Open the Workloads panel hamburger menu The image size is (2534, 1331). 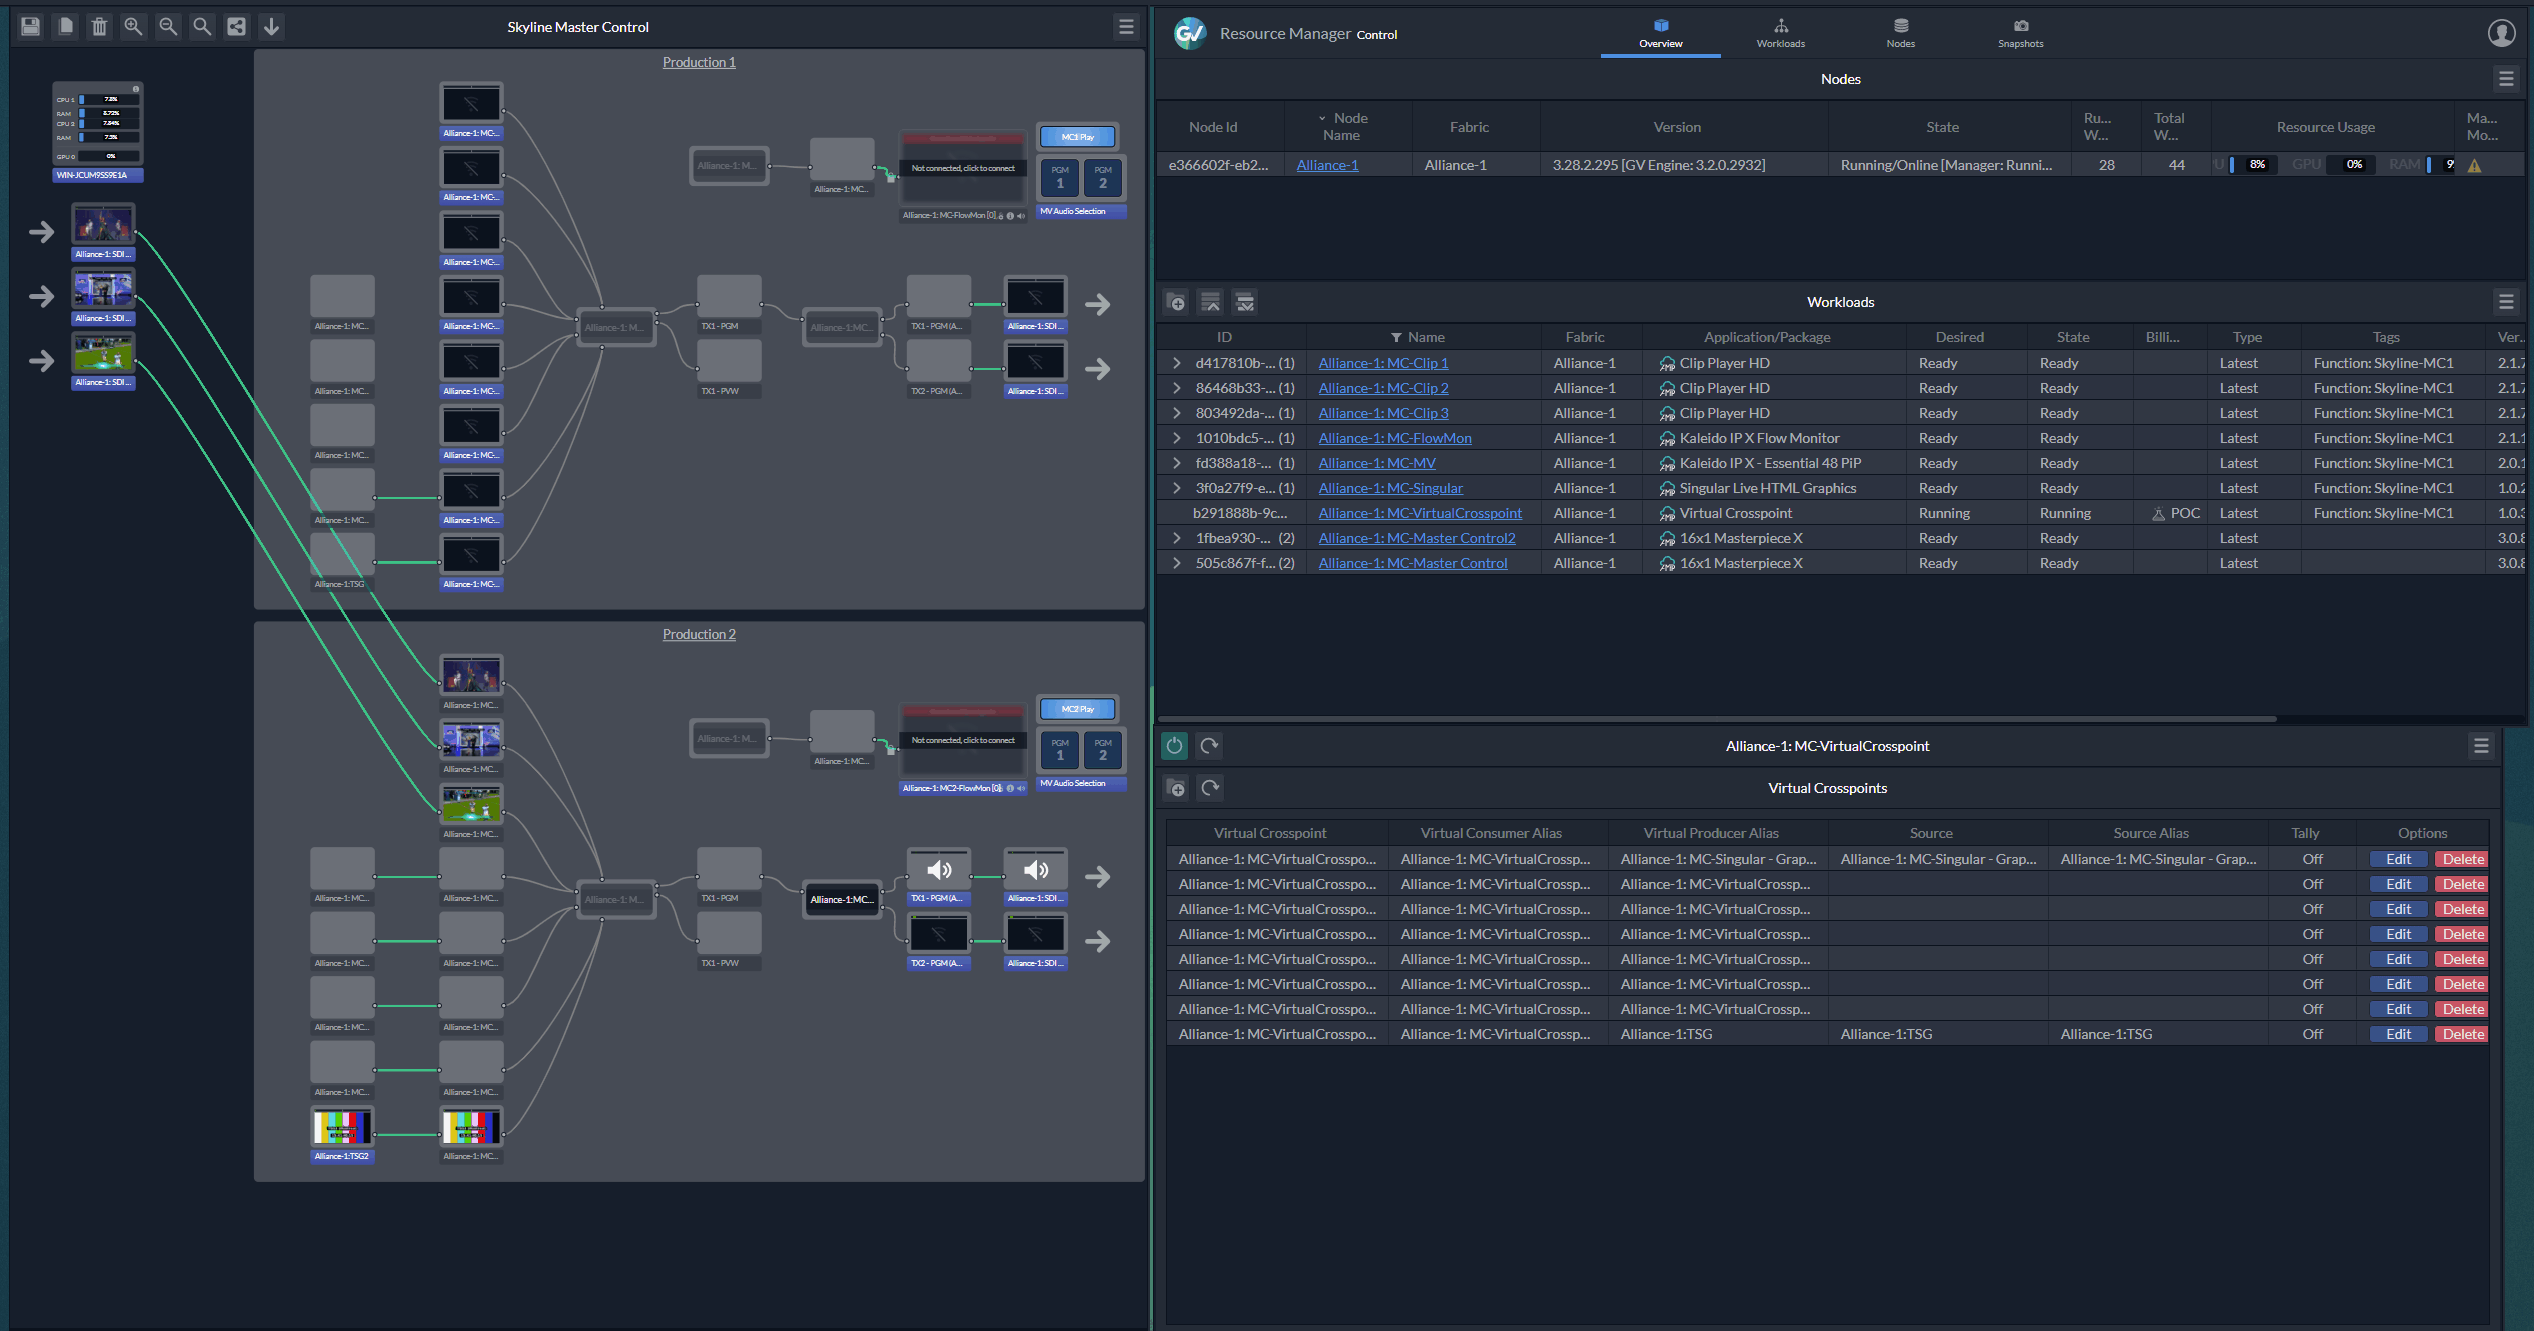(2505, 301)
